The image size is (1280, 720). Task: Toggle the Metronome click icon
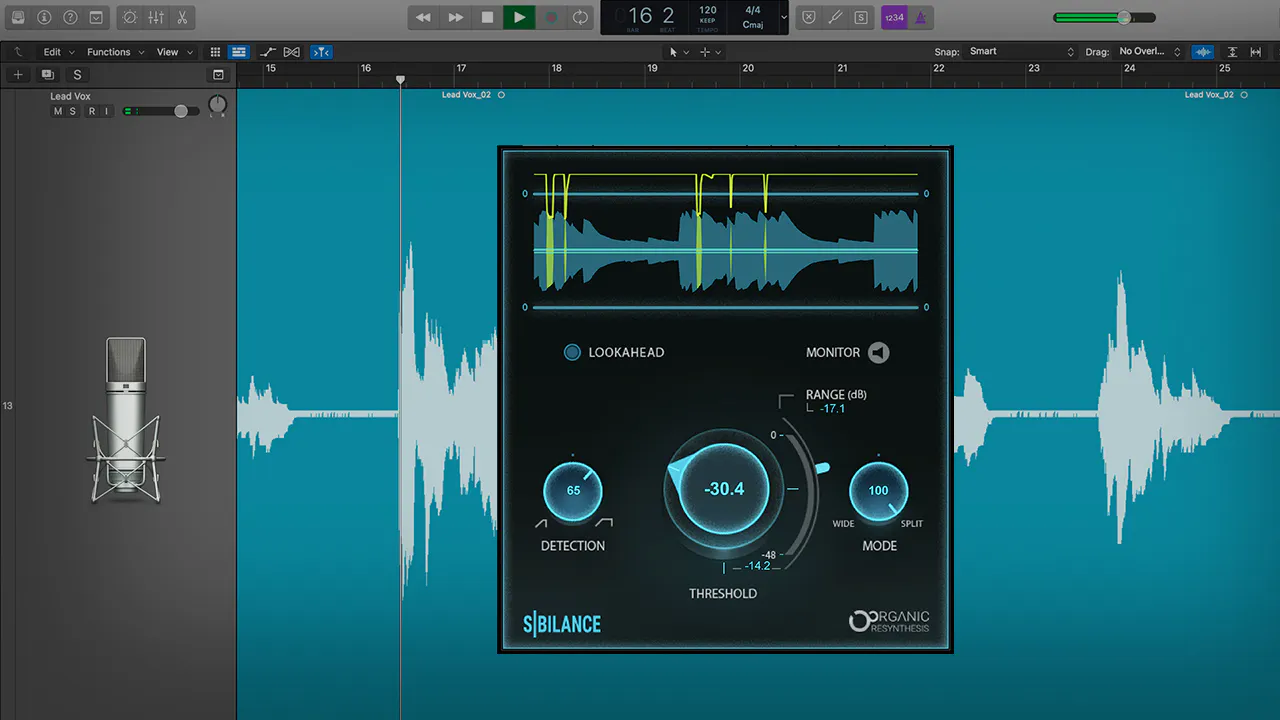(920, 17)
